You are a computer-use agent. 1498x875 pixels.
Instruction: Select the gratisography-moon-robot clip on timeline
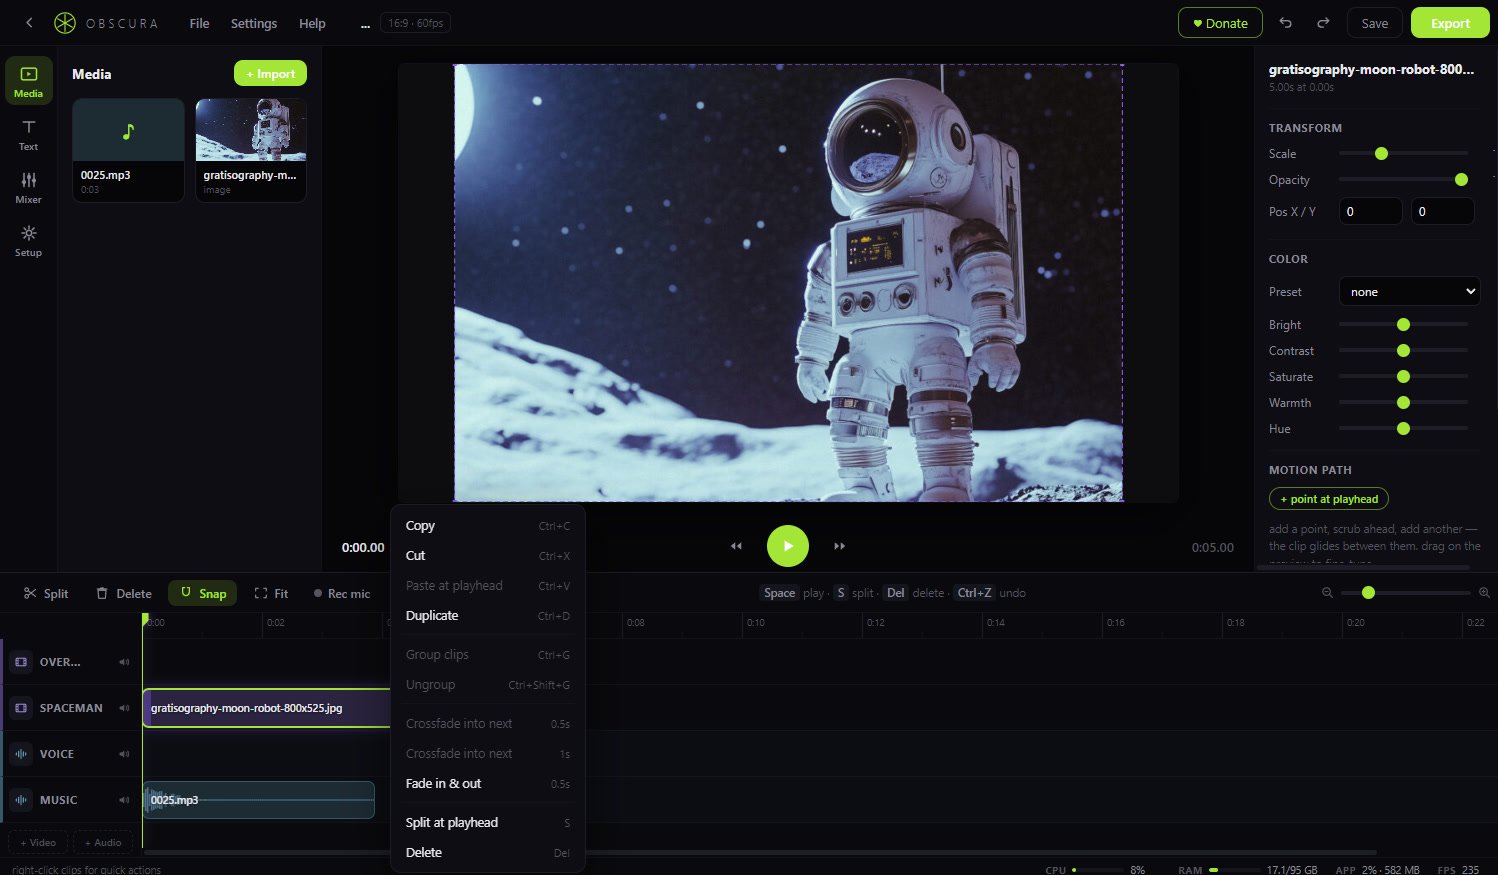[x=266, y=708]
